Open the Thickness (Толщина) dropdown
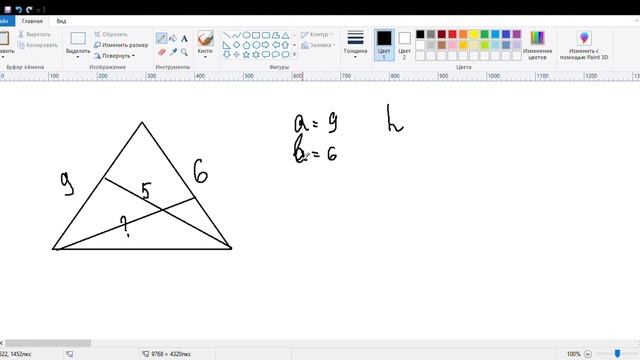Screen dimensions: 640x360 355,45
